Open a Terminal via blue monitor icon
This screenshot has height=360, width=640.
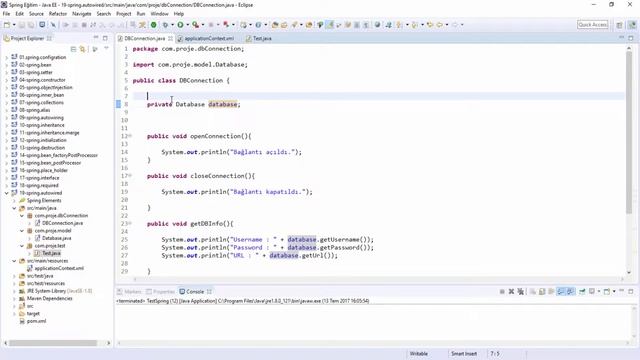[42, 25]
